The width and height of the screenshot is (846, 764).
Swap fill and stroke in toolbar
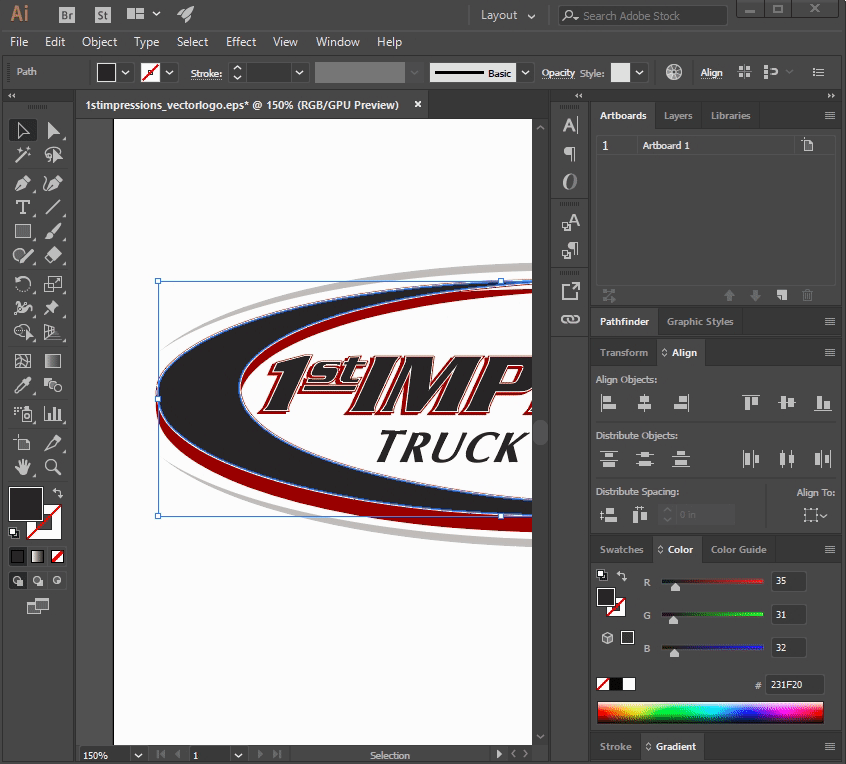(x=58, y=493)
